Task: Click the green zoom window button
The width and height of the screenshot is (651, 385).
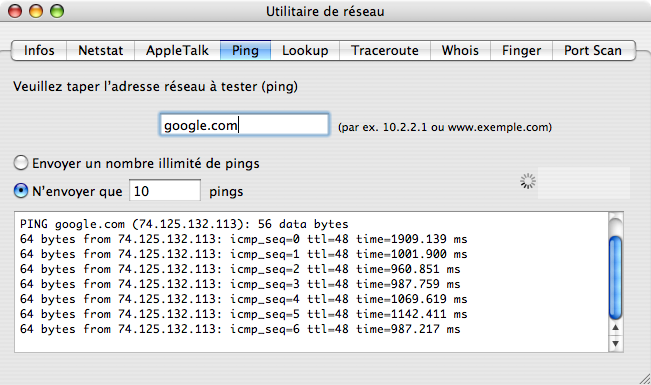Action: [57, 11]
